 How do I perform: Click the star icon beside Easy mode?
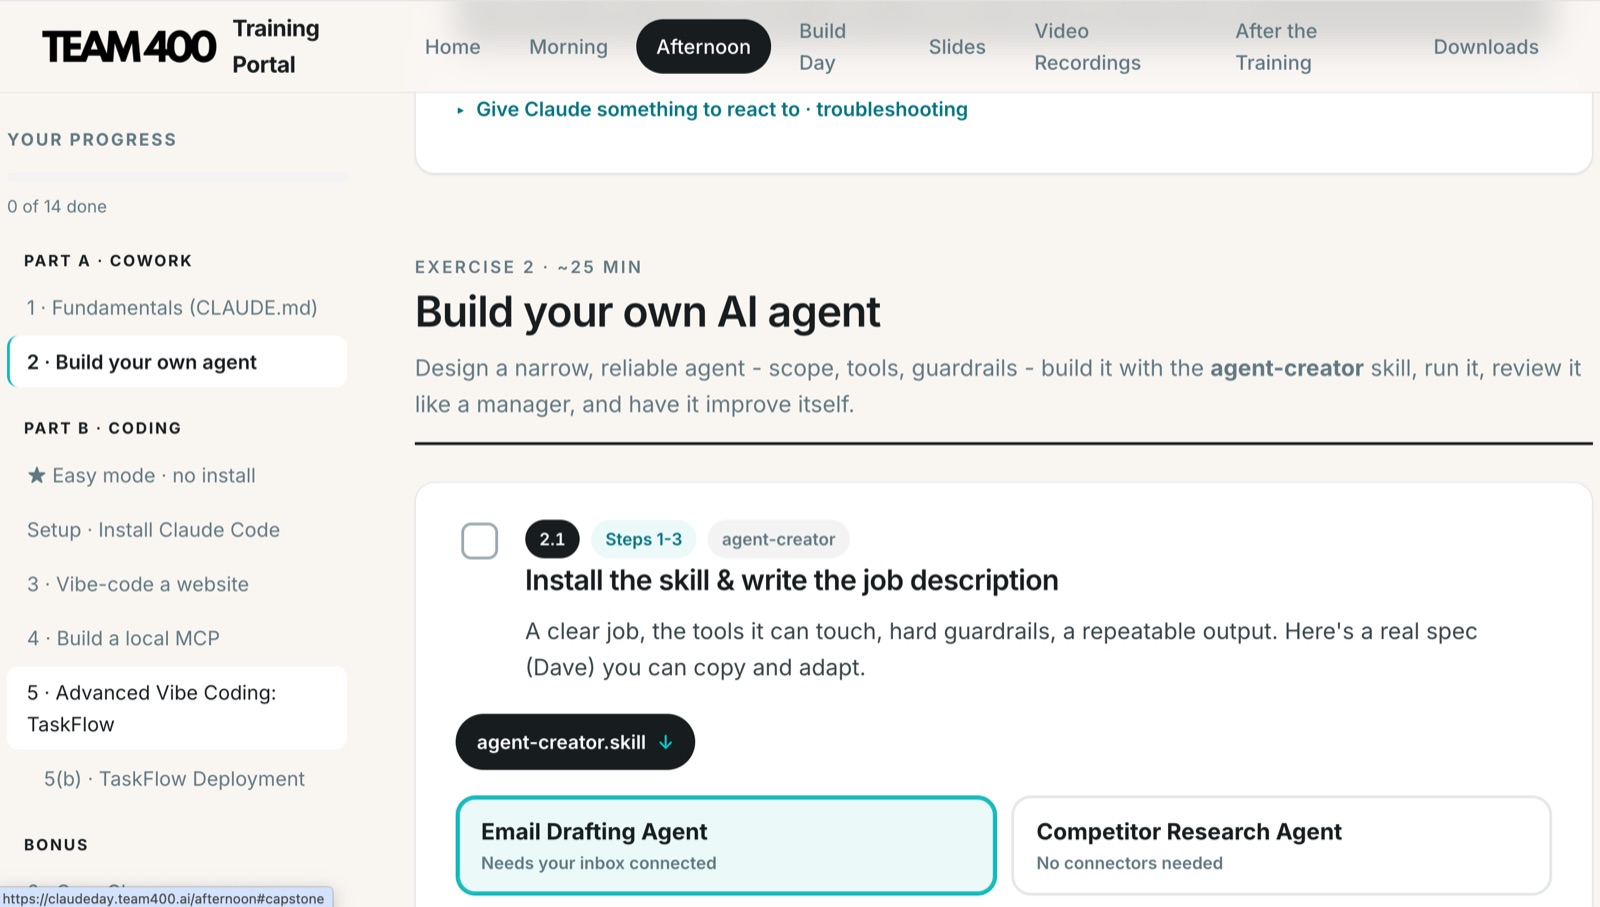36,475
